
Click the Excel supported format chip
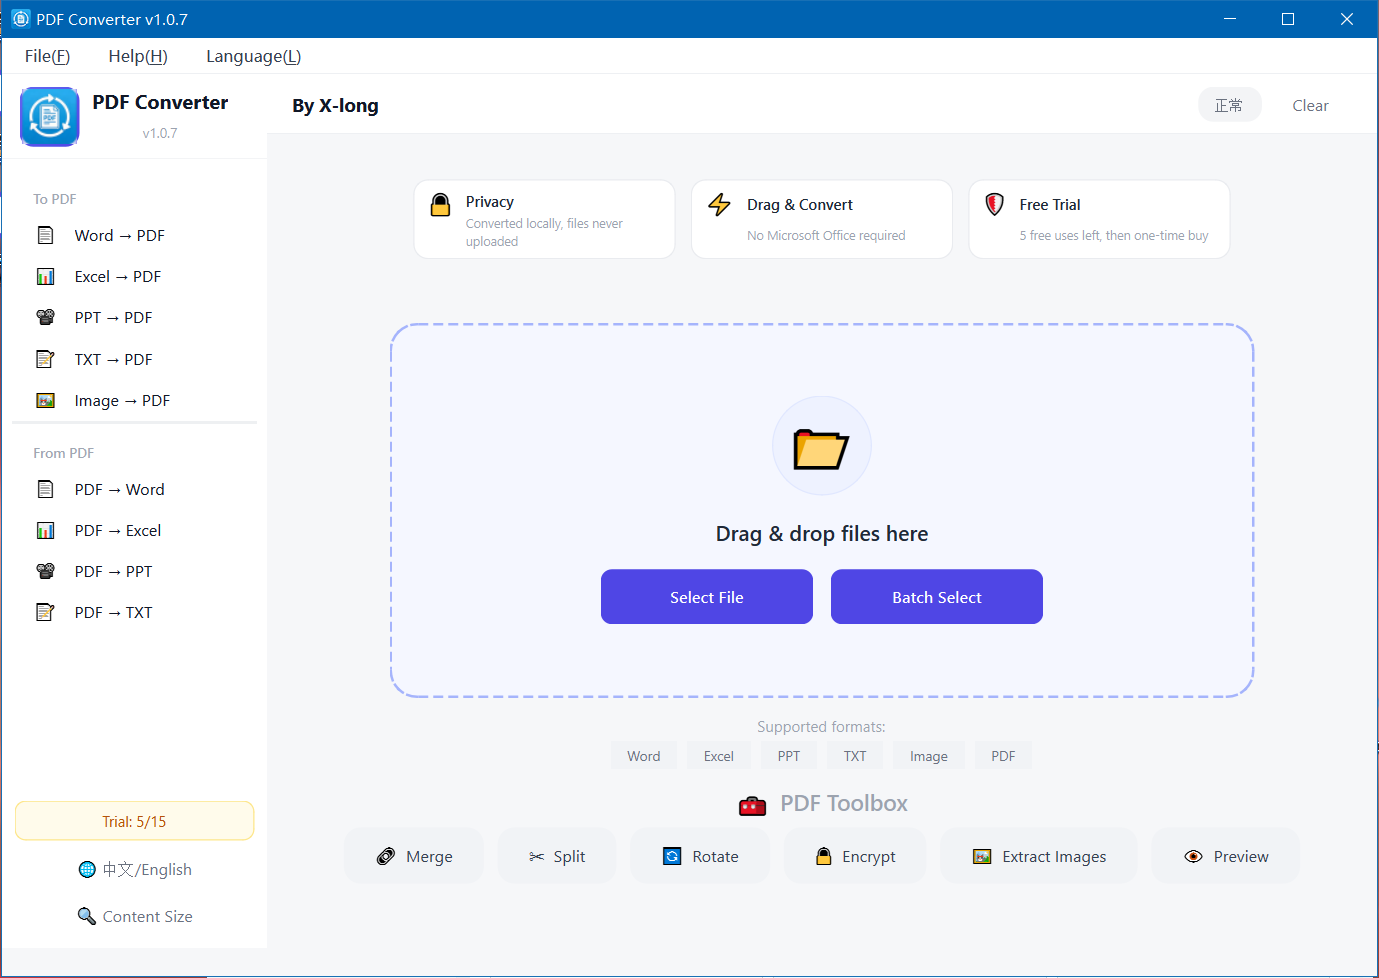(718, 756)
